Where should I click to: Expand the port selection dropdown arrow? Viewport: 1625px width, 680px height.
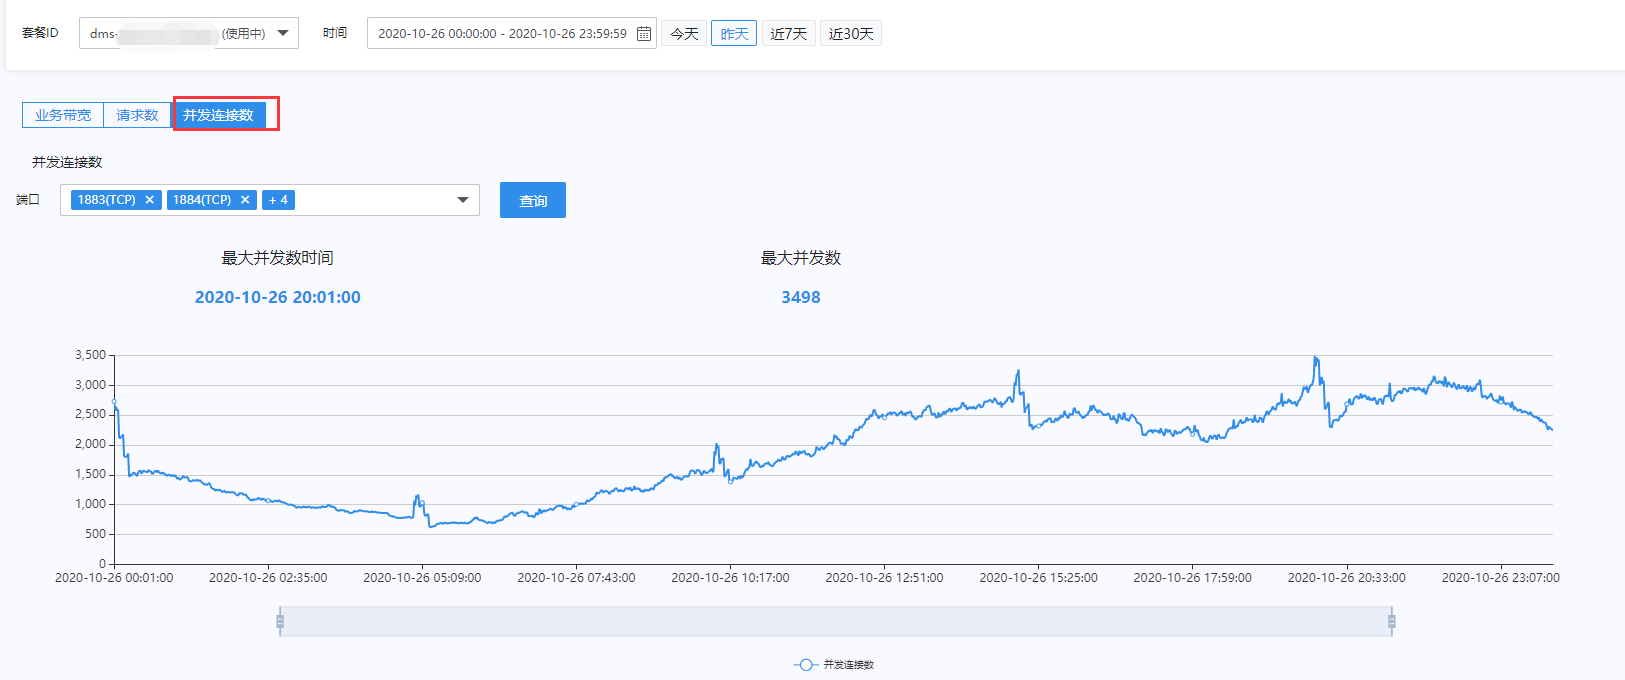(x=463, y=200)
